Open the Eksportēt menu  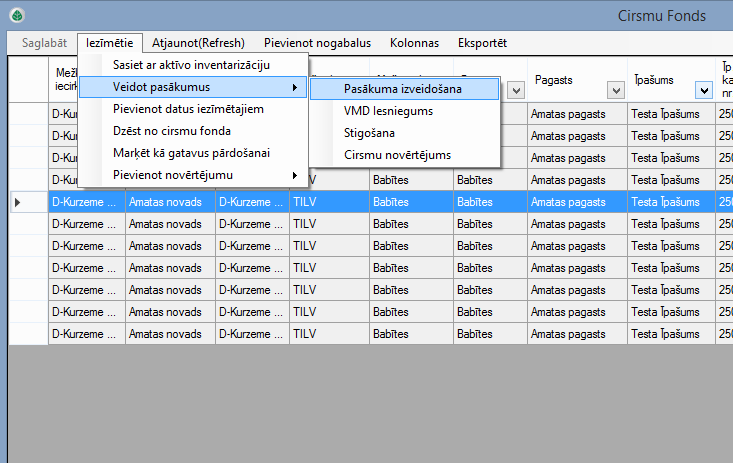482,43
